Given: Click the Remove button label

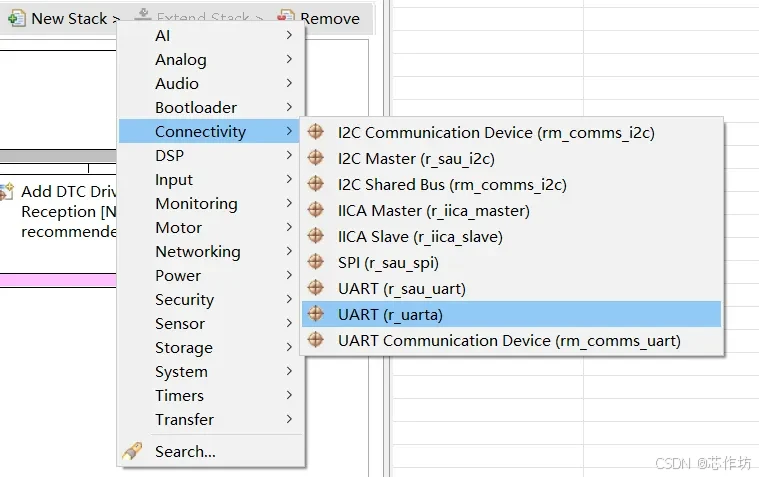Looking at the screenshot, I should (330, 18).
